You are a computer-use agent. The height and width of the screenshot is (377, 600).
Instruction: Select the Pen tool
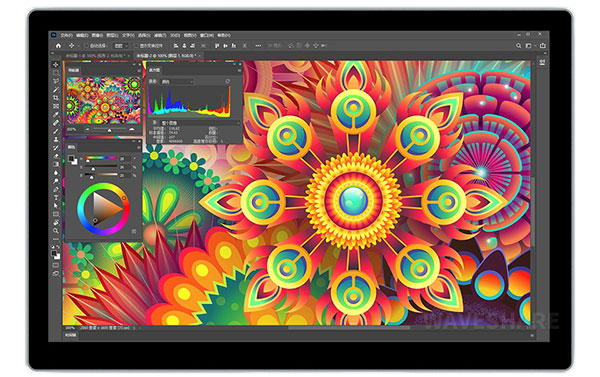[x=56, y=189]
